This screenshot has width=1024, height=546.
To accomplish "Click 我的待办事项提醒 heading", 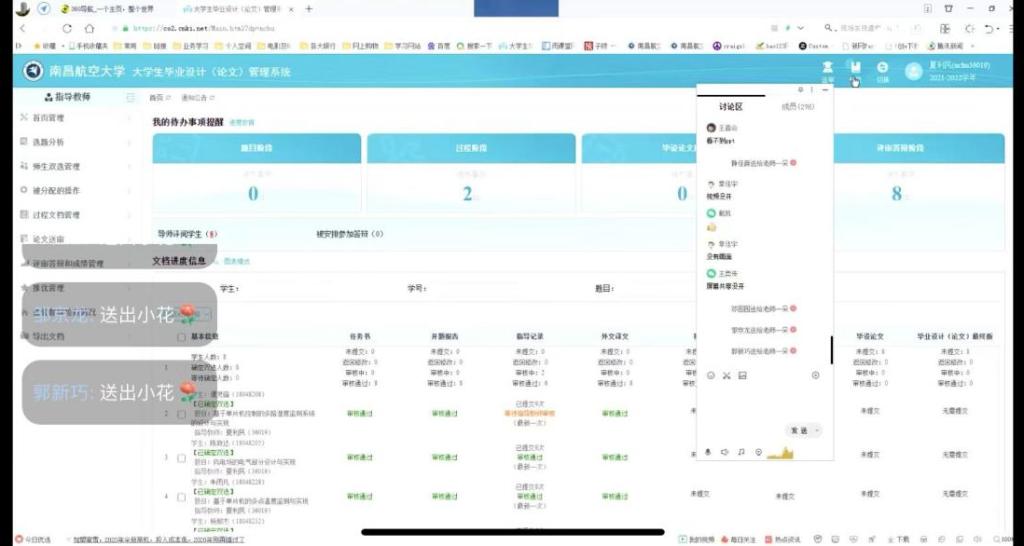I will 188,122.
